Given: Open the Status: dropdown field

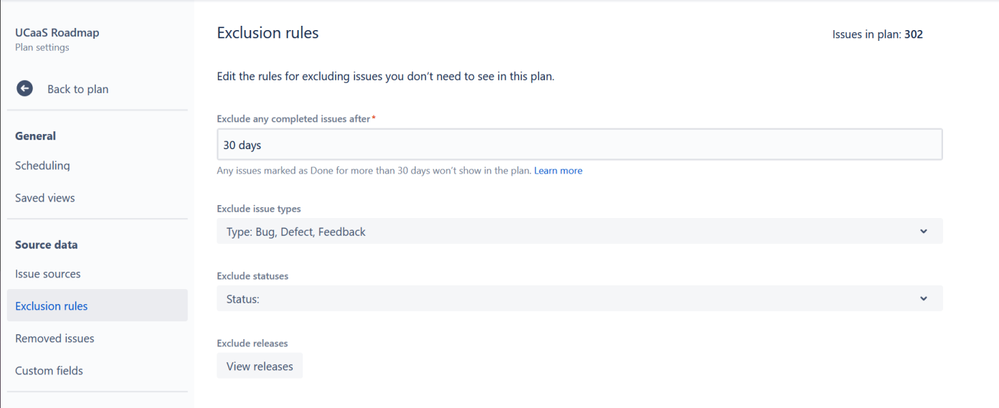Looking at the screenshot, I should (x=579, y=298).
